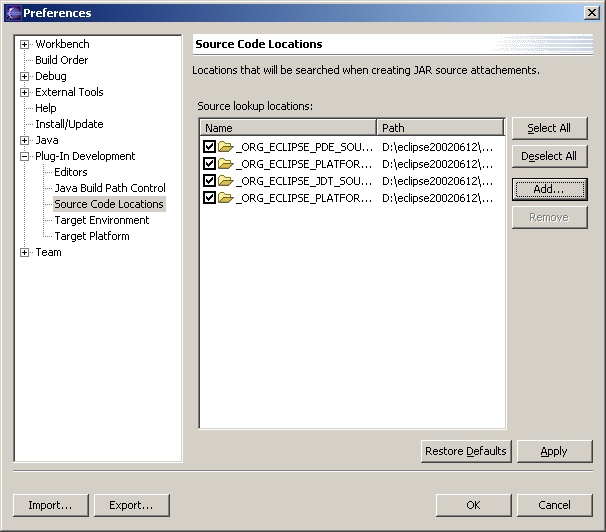Sort by the Name column header
The height and width of the screenshot is (532, 606).
tap(288, 128)
